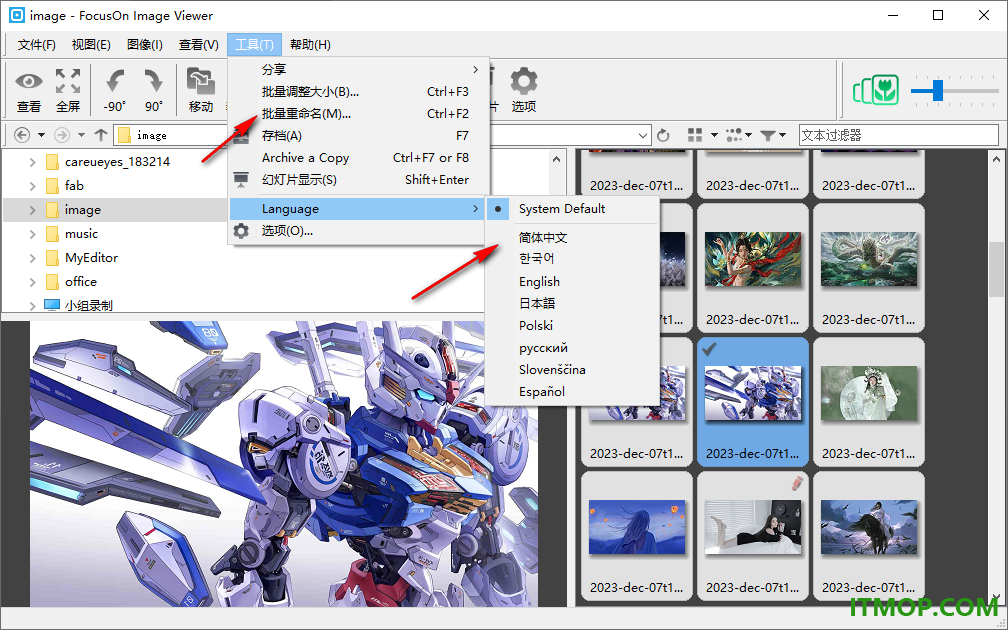Select the image folder in tree
Image resolution: width=1008 pixels, height=630 pixels.
83,210
